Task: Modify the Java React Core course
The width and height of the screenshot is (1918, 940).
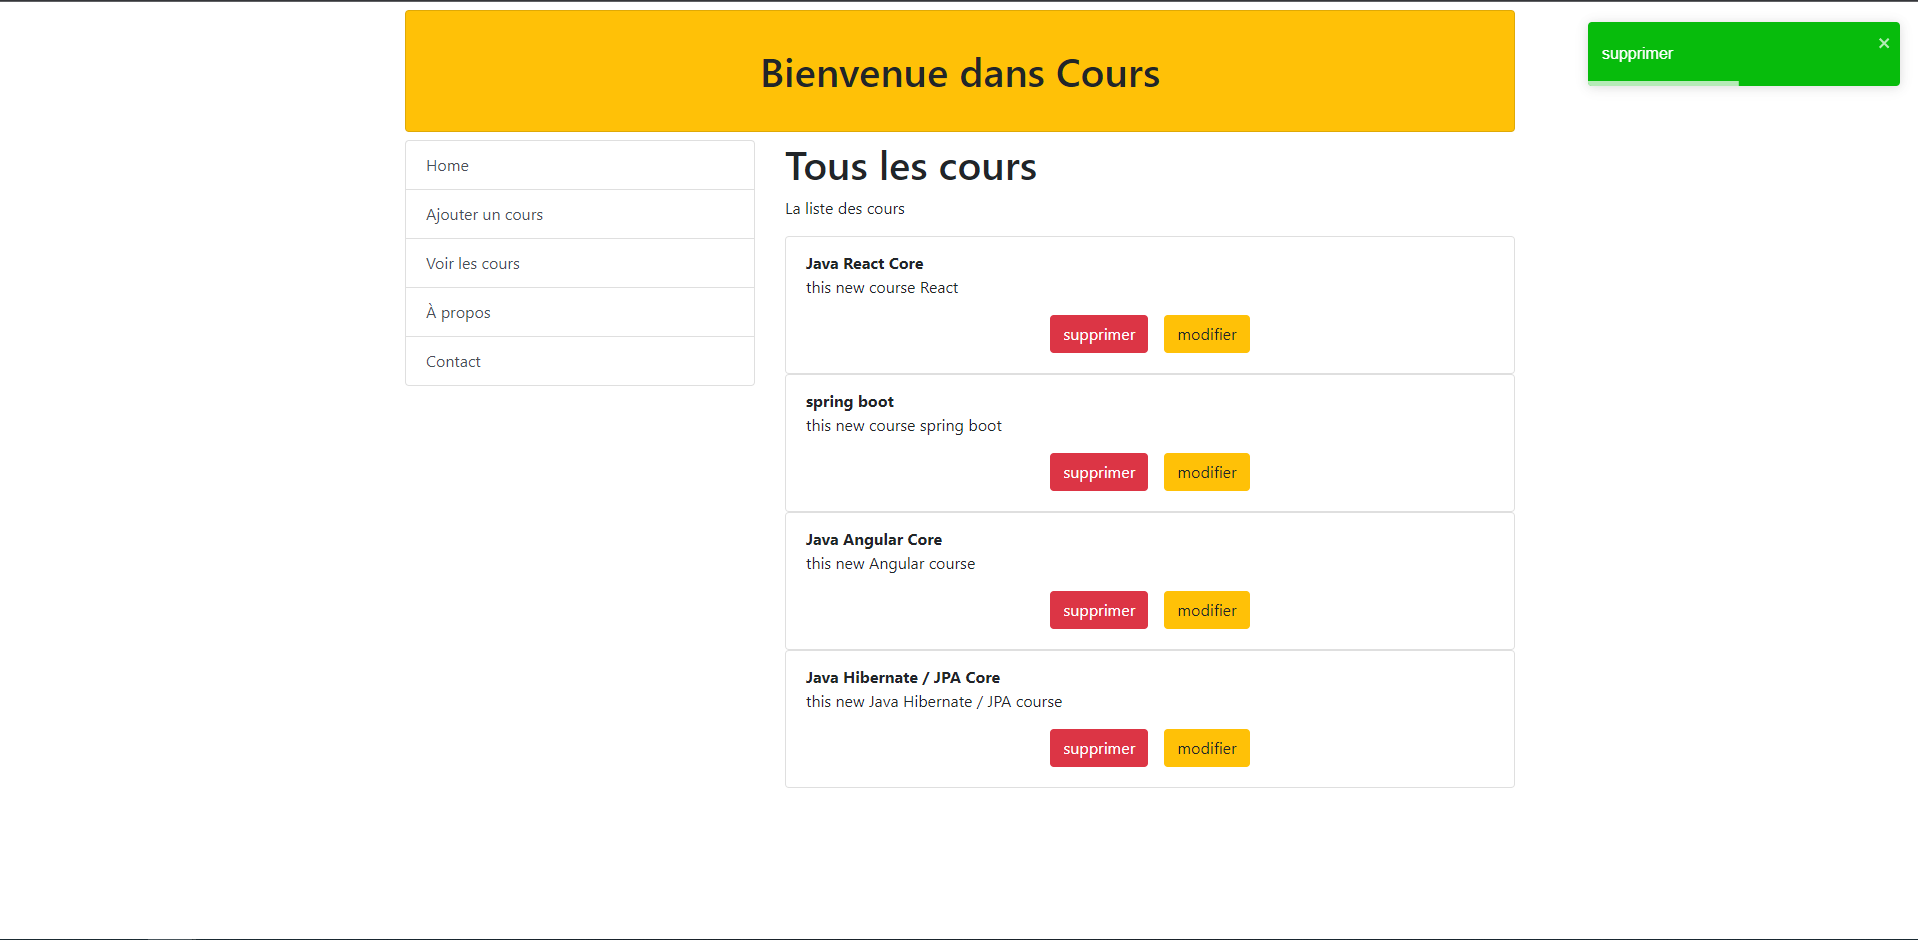Action: (1206, 335)
